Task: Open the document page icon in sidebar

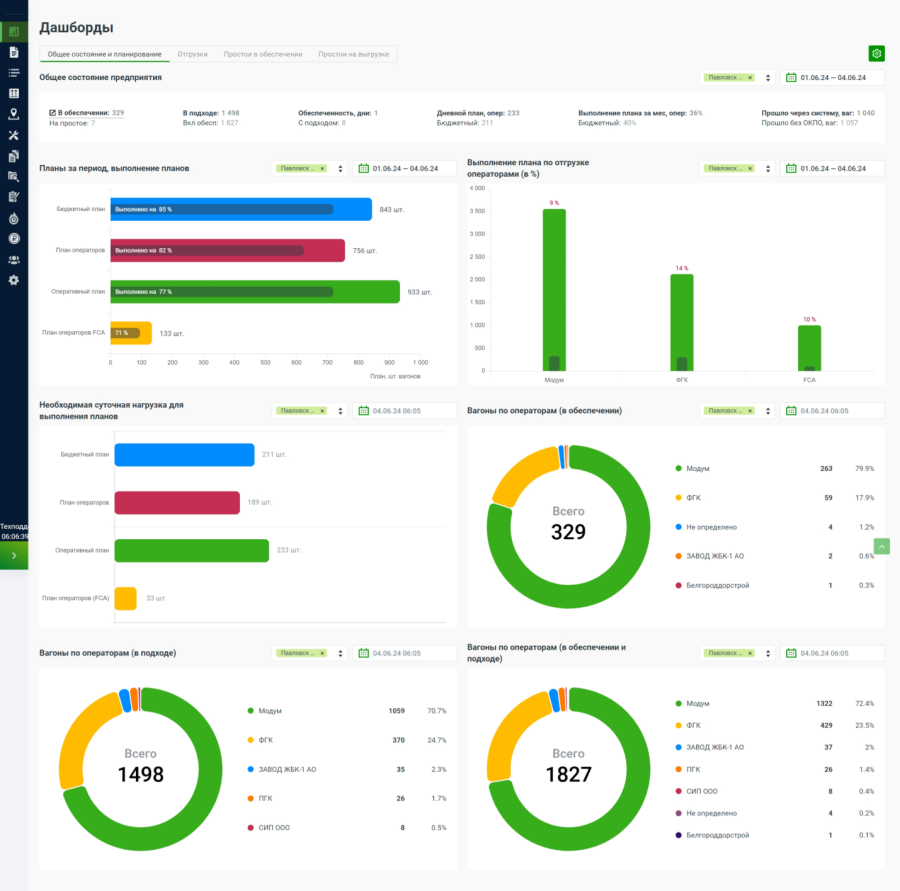Action: click(x=14, y=52)
